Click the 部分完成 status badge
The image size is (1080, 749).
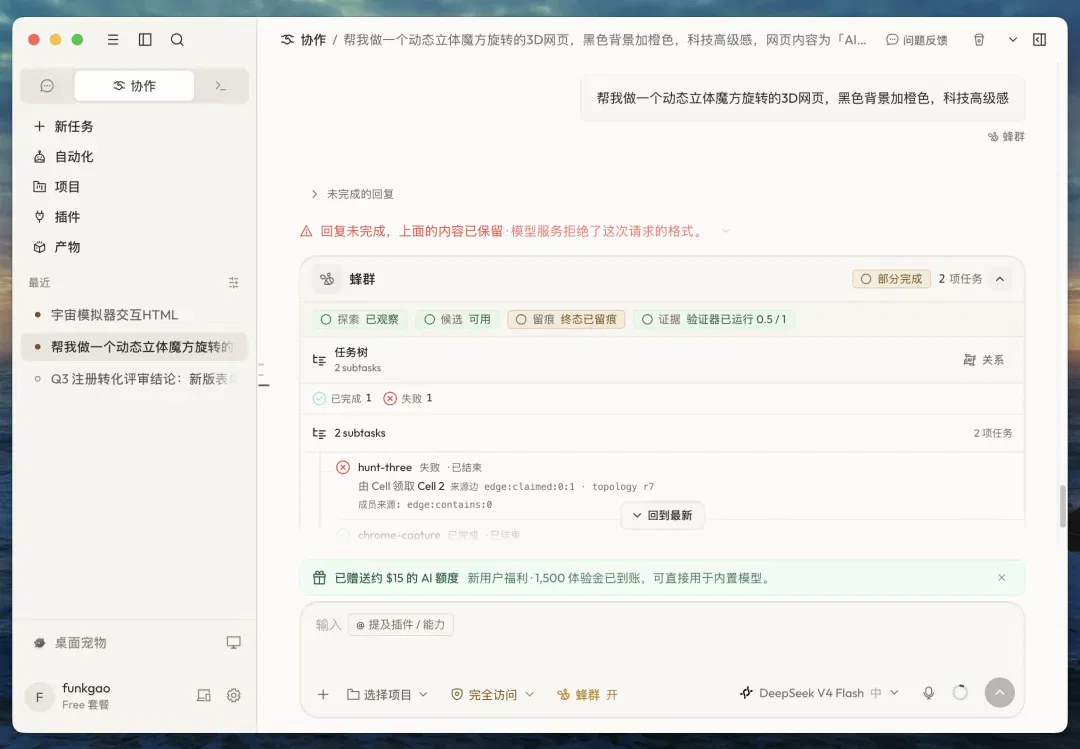[x=892, y=279]
